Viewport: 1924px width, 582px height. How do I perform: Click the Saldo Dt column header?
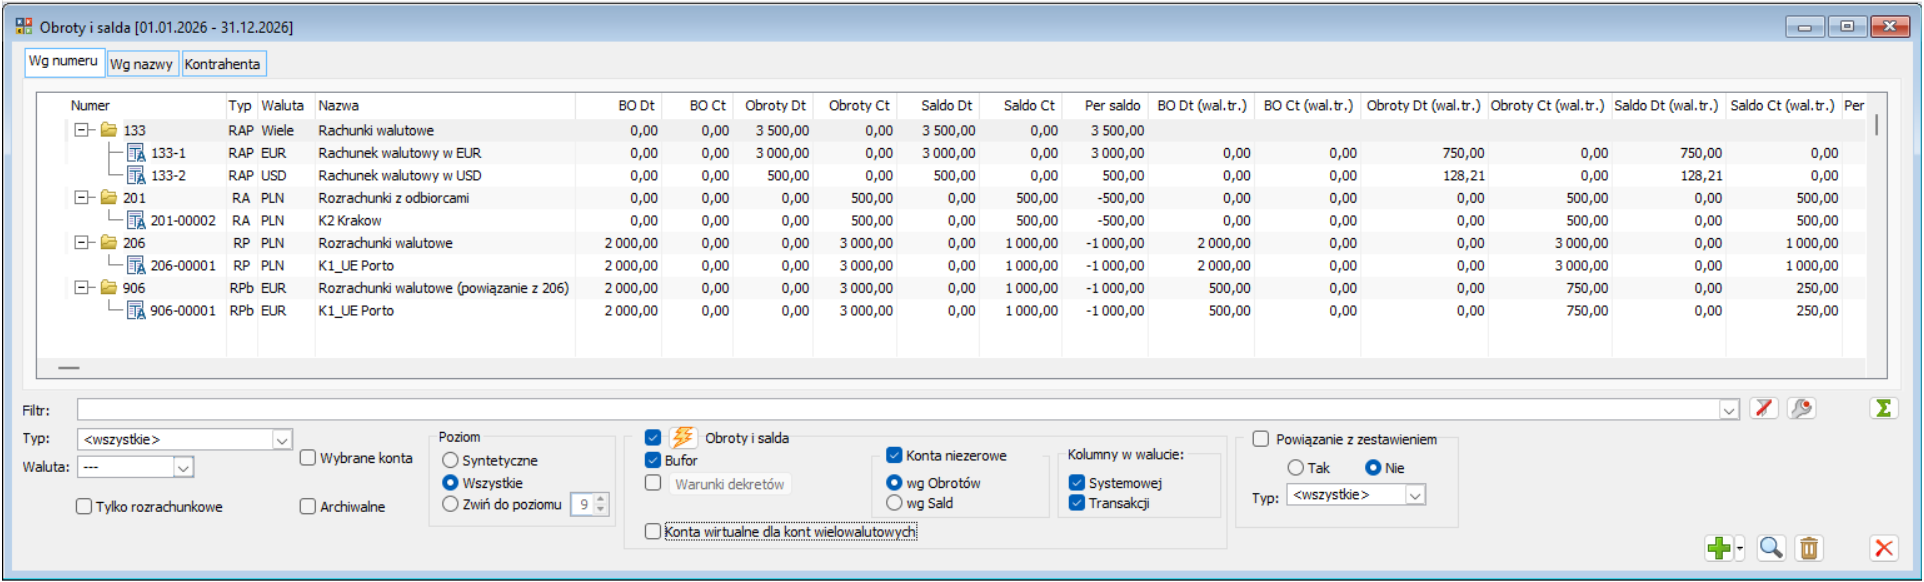[x=945, y=105]
